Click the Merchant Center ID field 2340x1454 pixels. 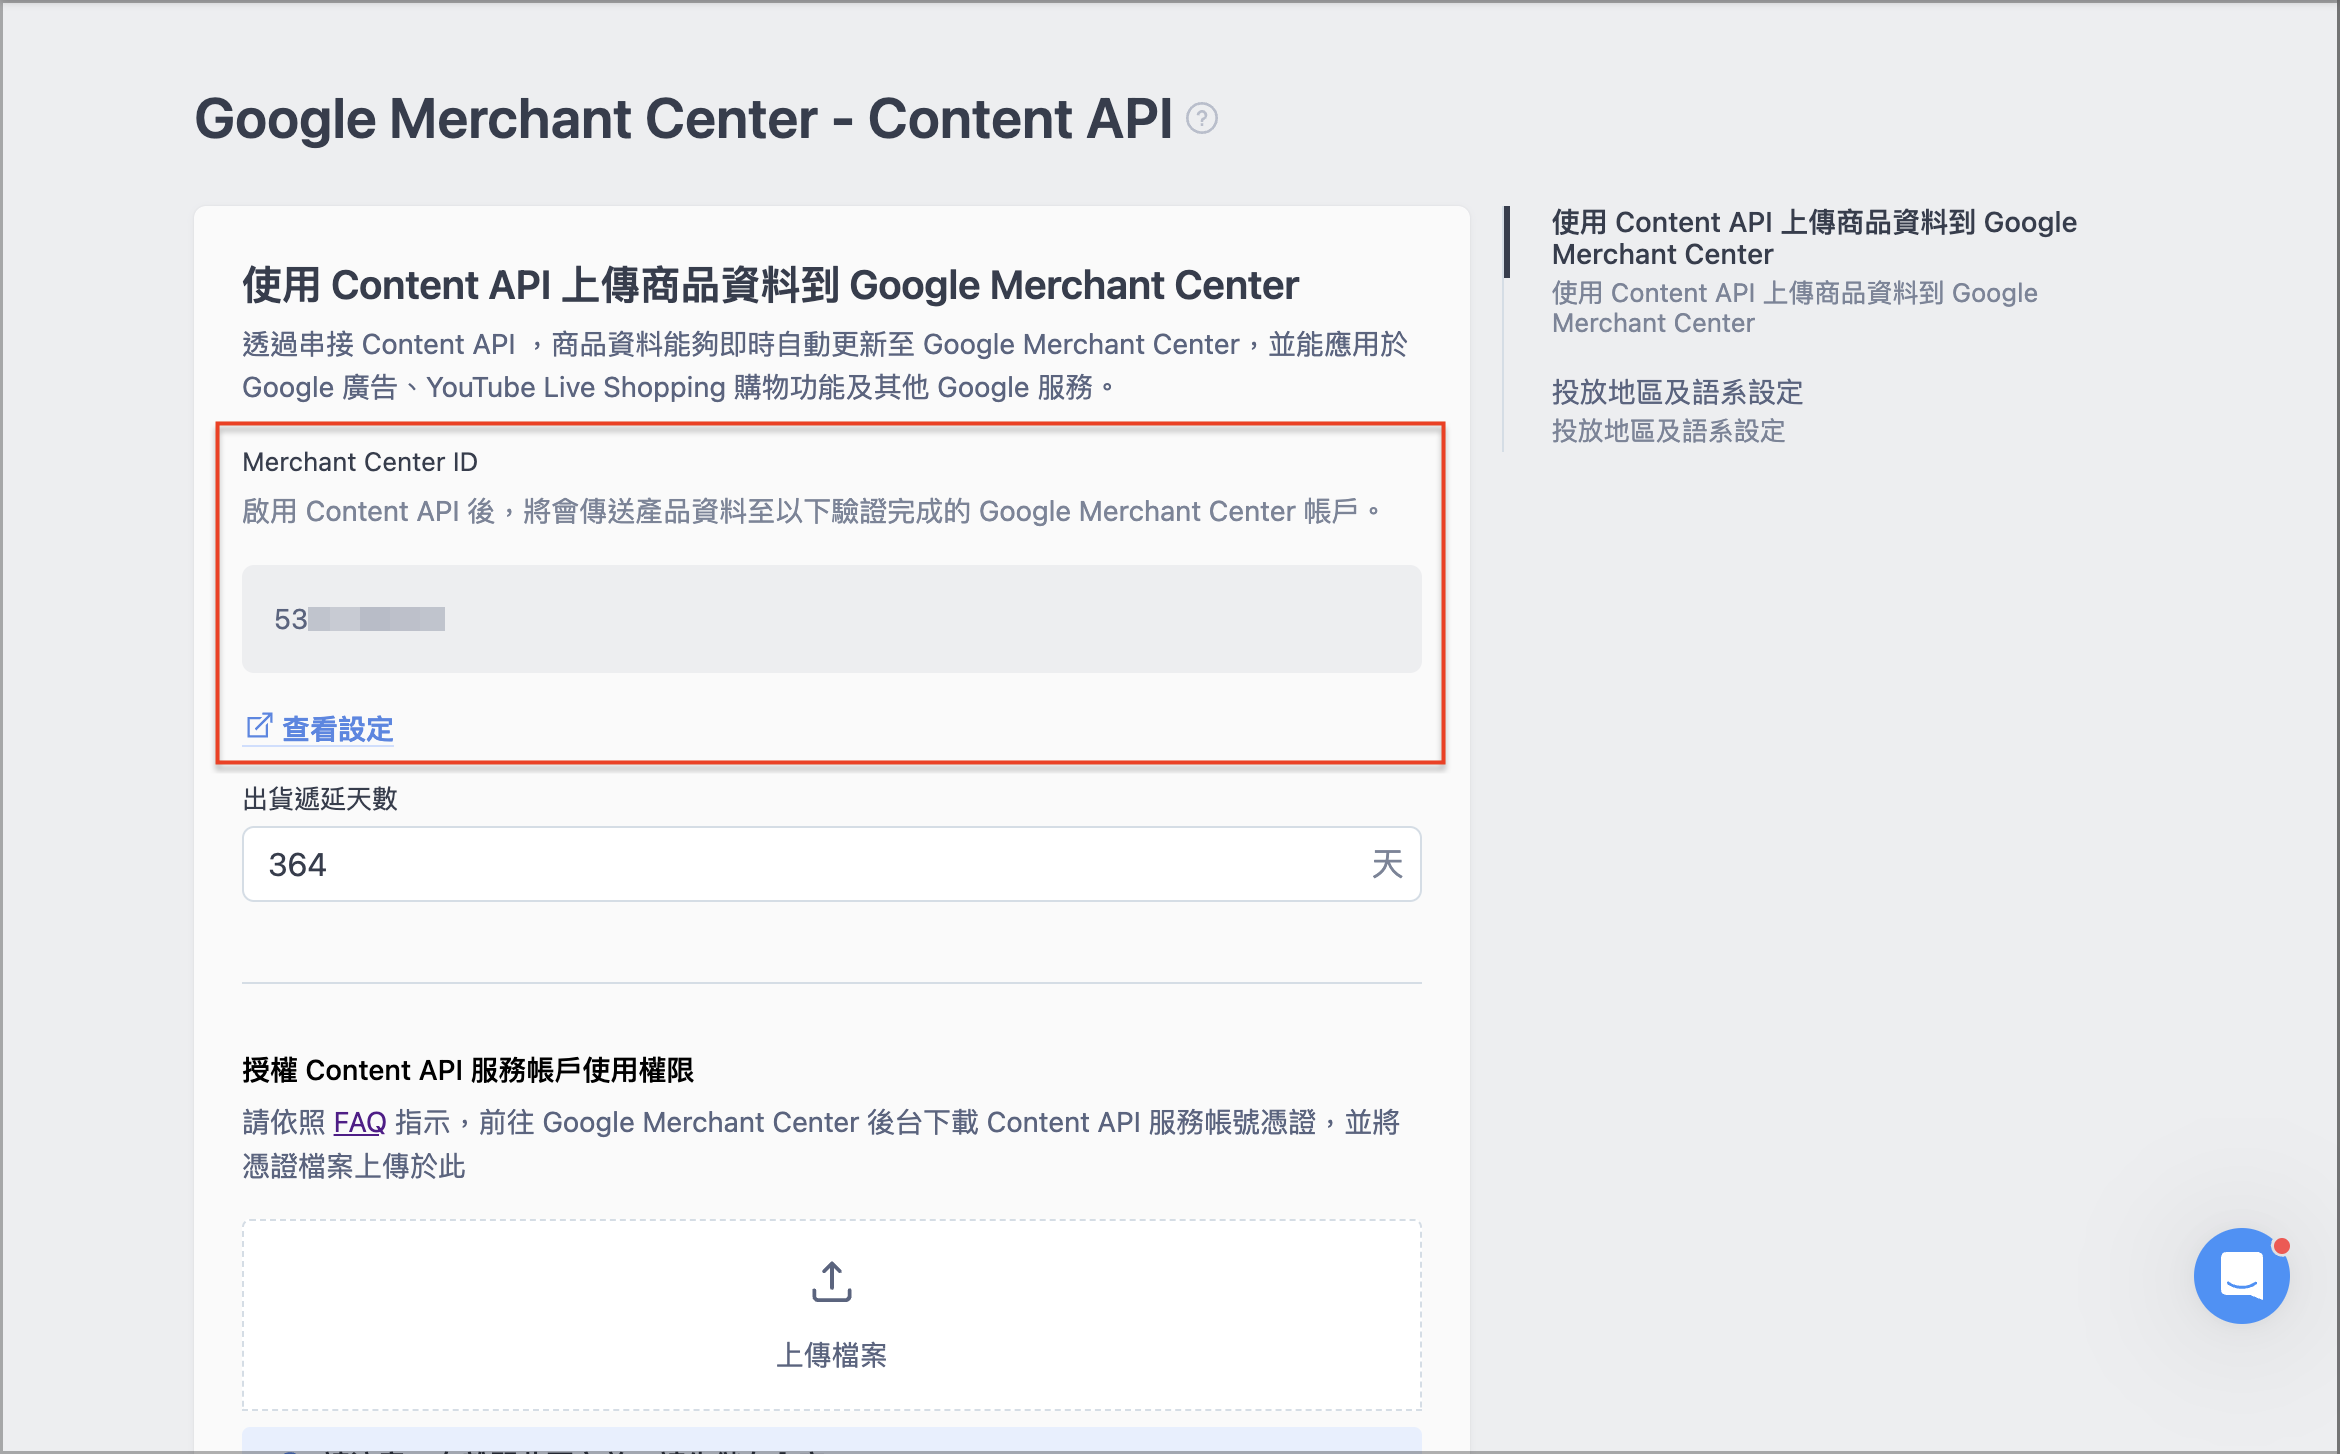[831, 619]
